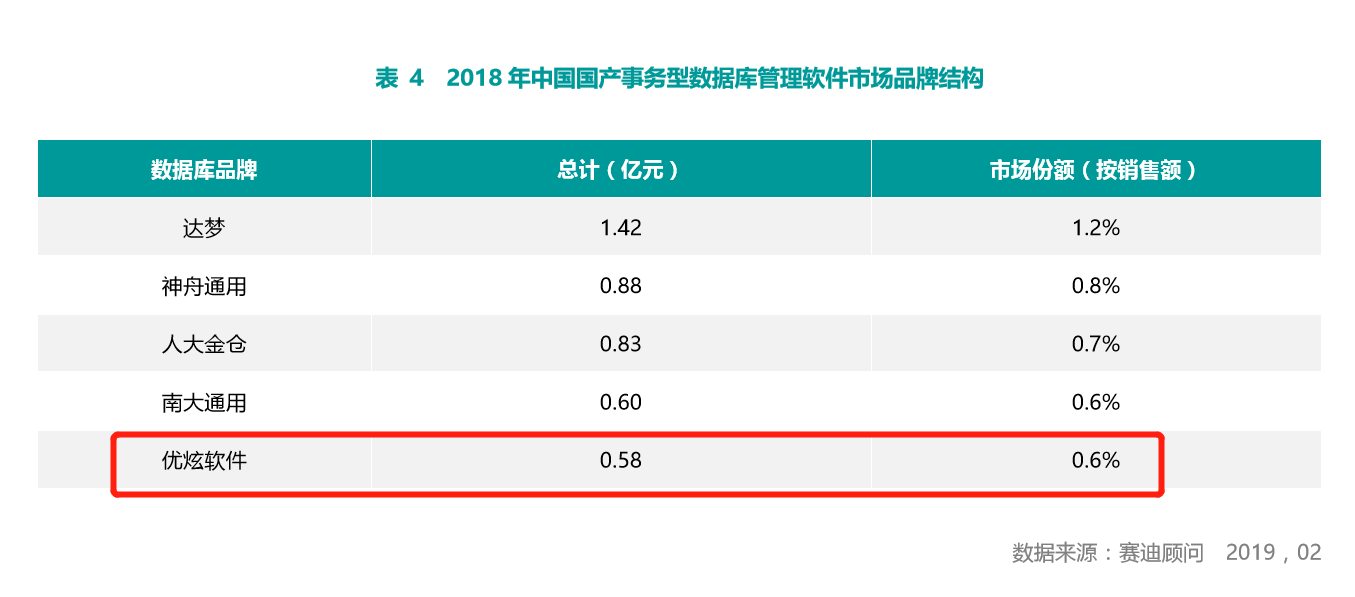This screenshot has width=1355, height=597.
Task: Click the 0.83 total value cell
Action: click(621, 344)
